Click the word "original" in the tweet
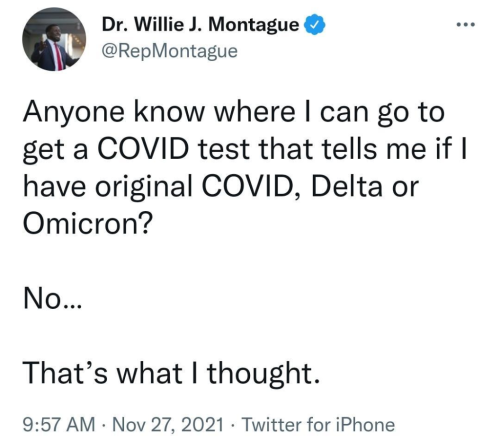500x441 pixels. [144, 188]
